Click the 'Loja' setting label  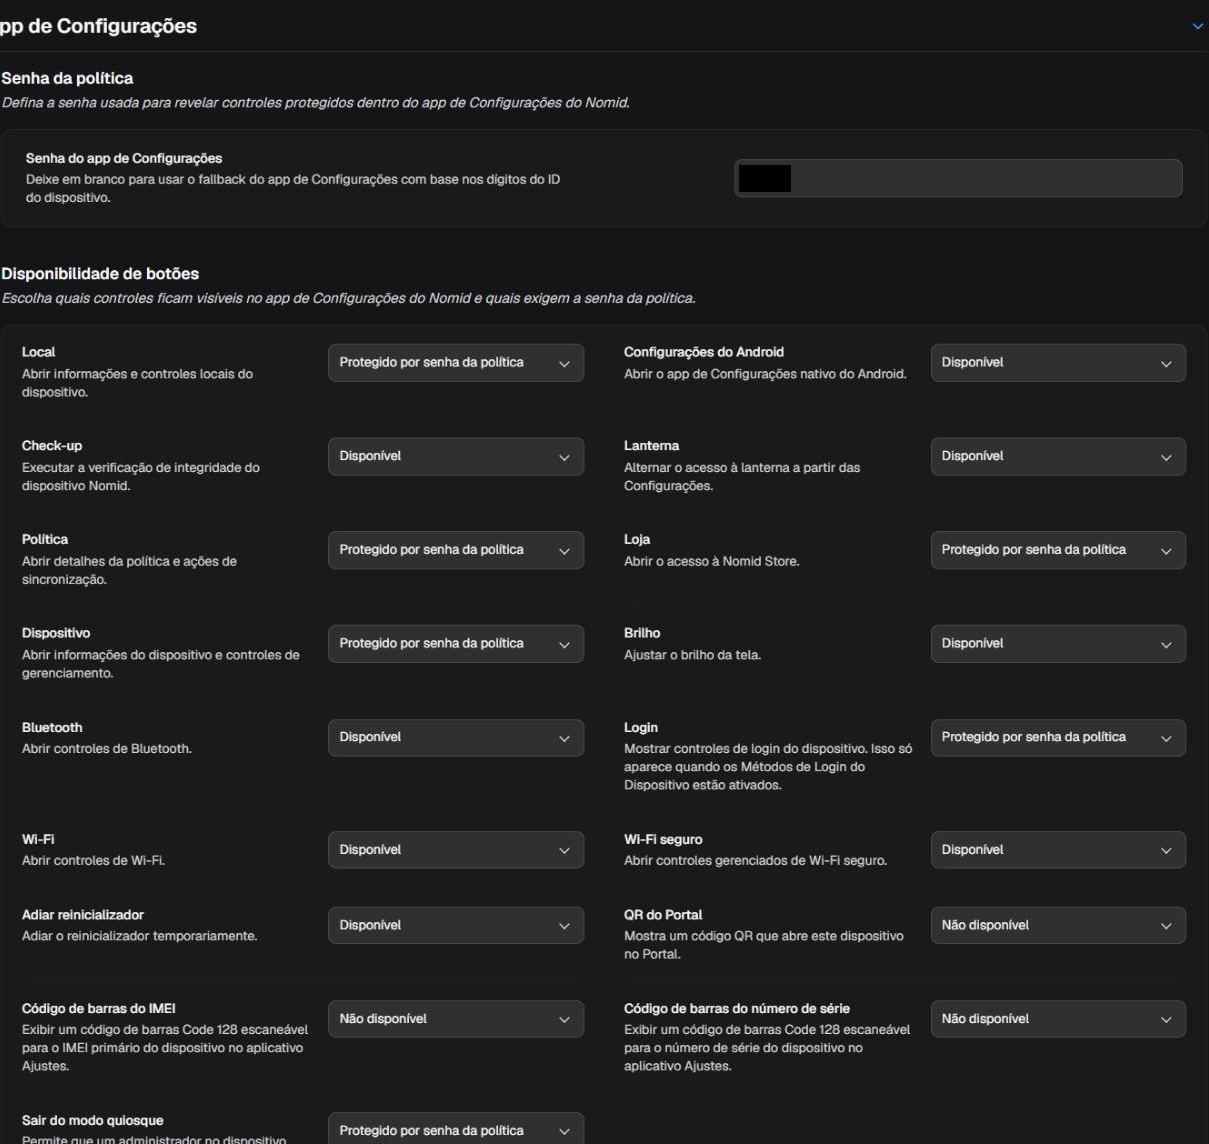pyautogui.click(x=637, y=539)
